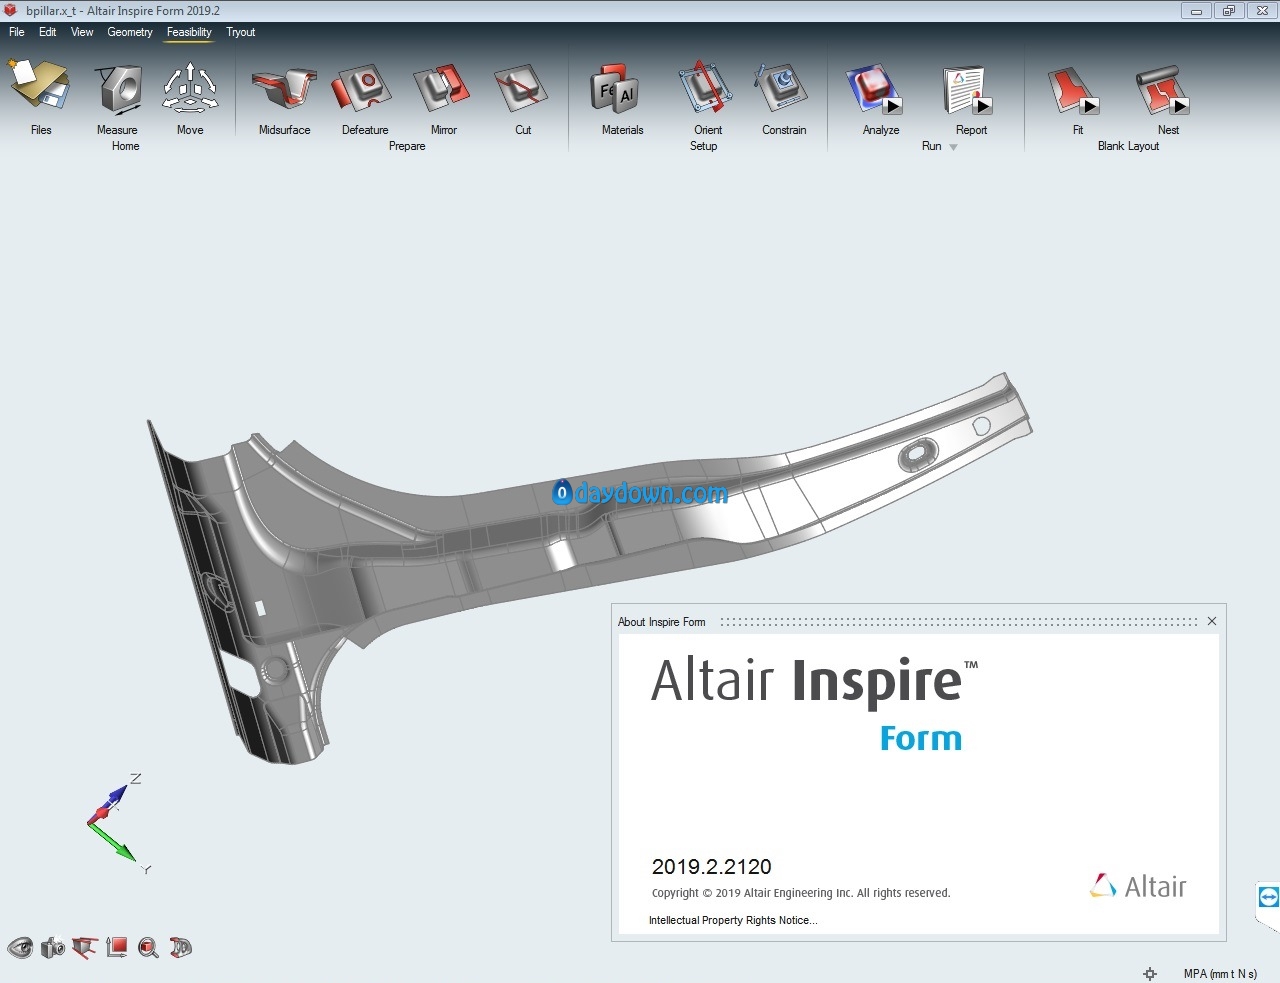Viewport: 1280px width, 983px height.
Task: Open the Intellectual Property Rights Notice link
Action: 733,920
